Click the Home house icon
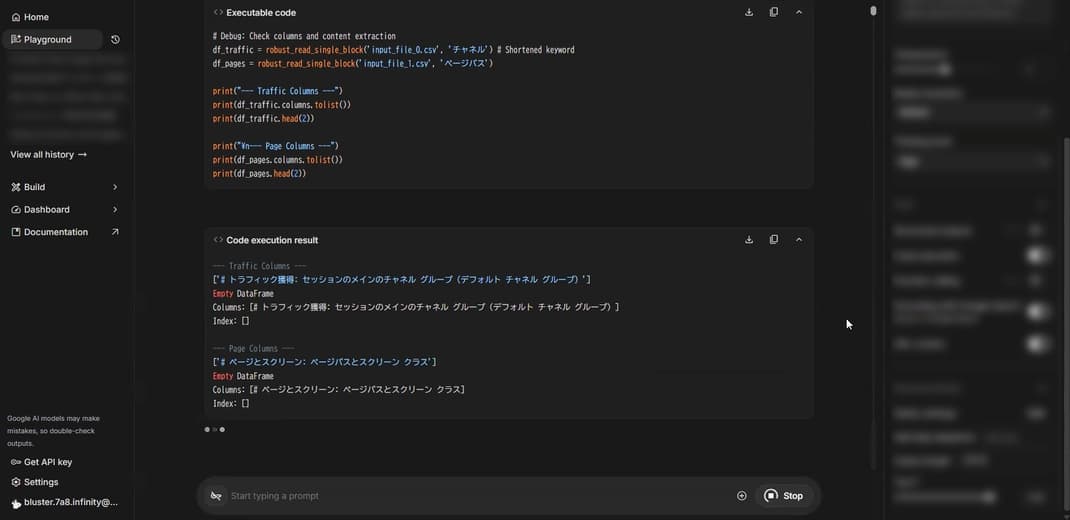Image resolution: width=1070 pixels, height=520 pixels. coord(16,17)
